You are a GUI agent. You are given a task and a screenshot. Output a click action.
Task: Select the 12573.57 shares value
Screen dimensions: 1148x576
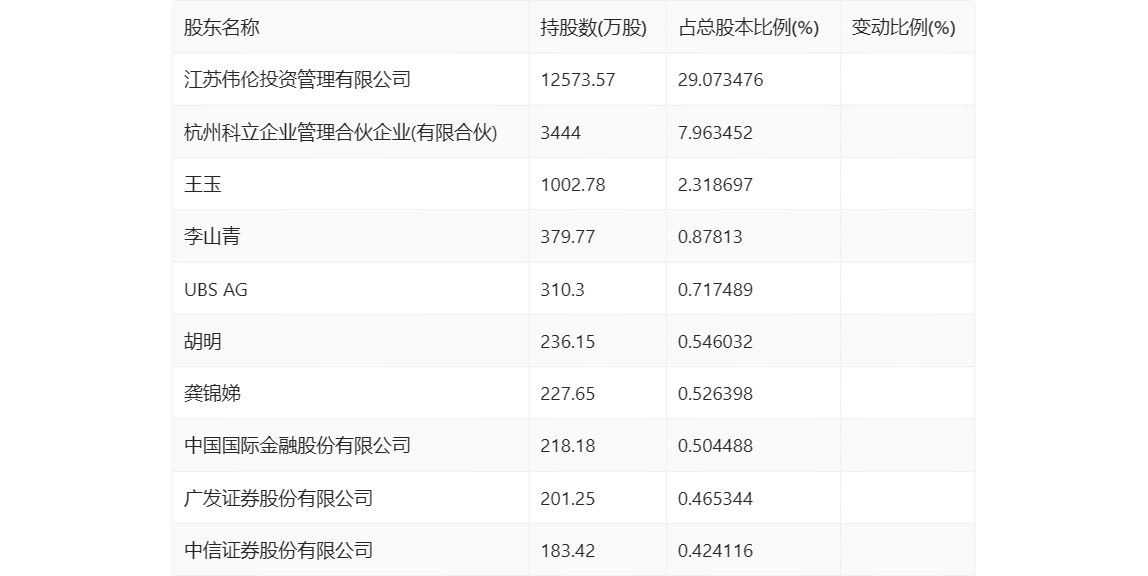point(578,80)
